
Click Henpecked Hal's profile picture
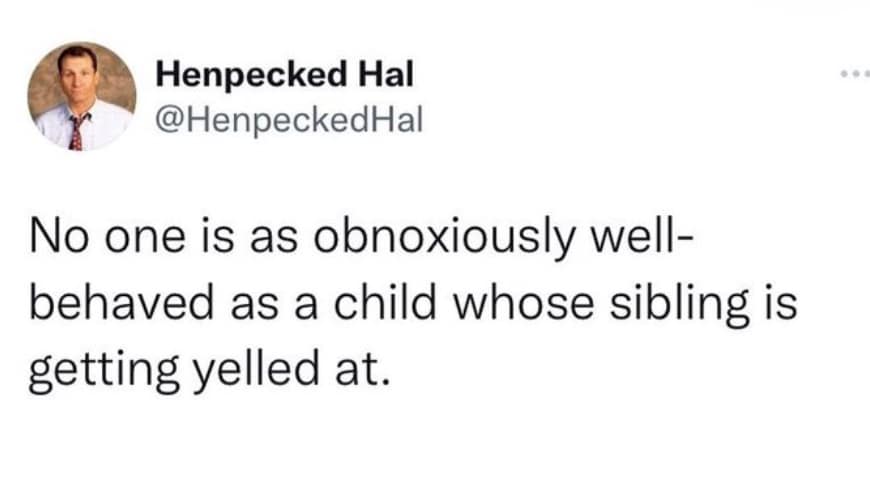click(x=81, y=96)
